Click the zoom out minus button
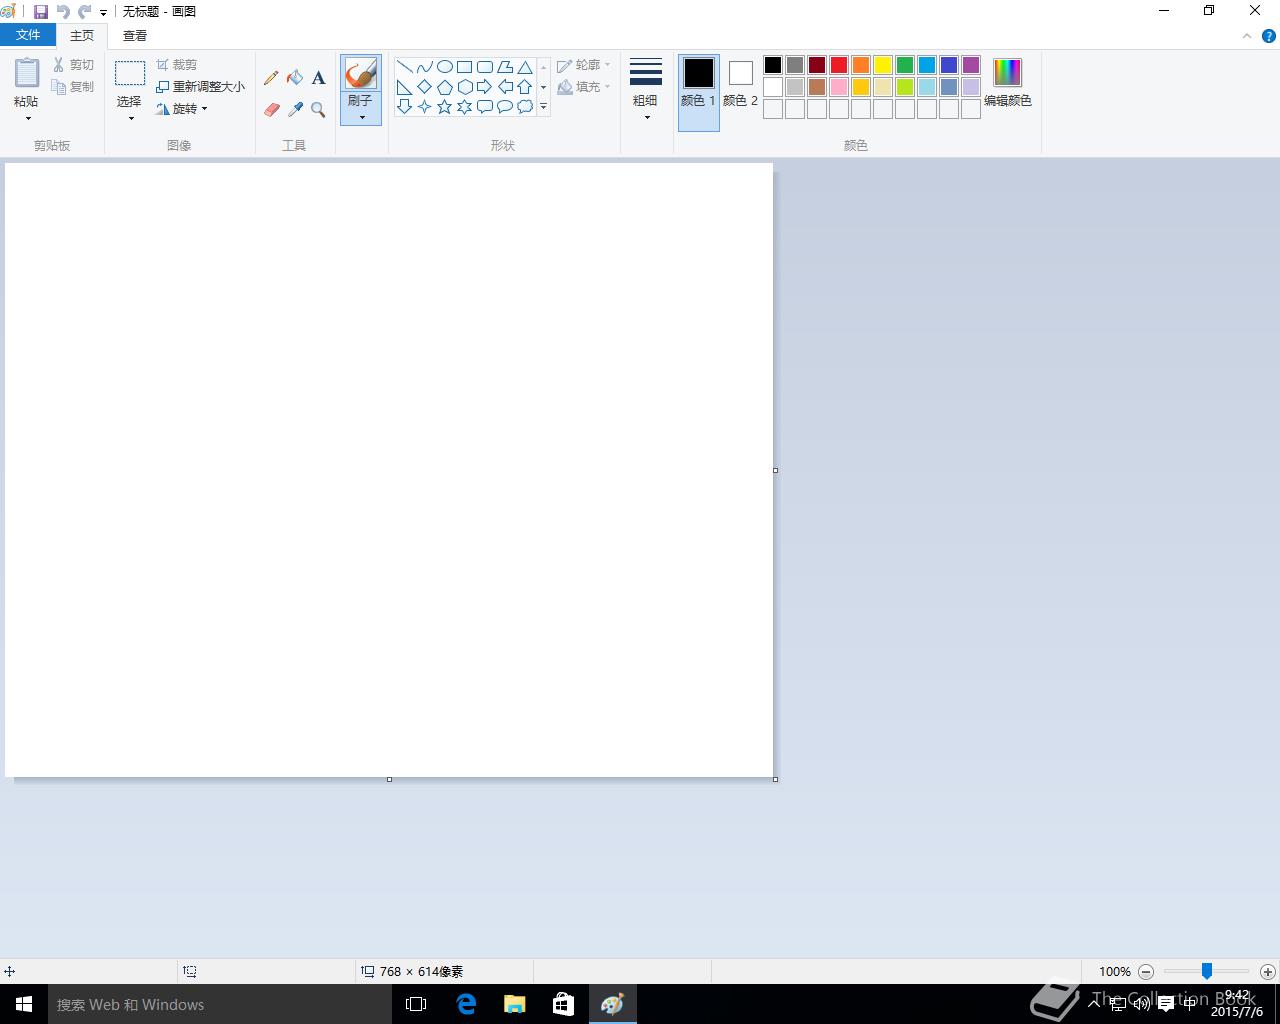This screenshot has height=1024, width=1280. pyautogui.click(x=1146, y=971)
